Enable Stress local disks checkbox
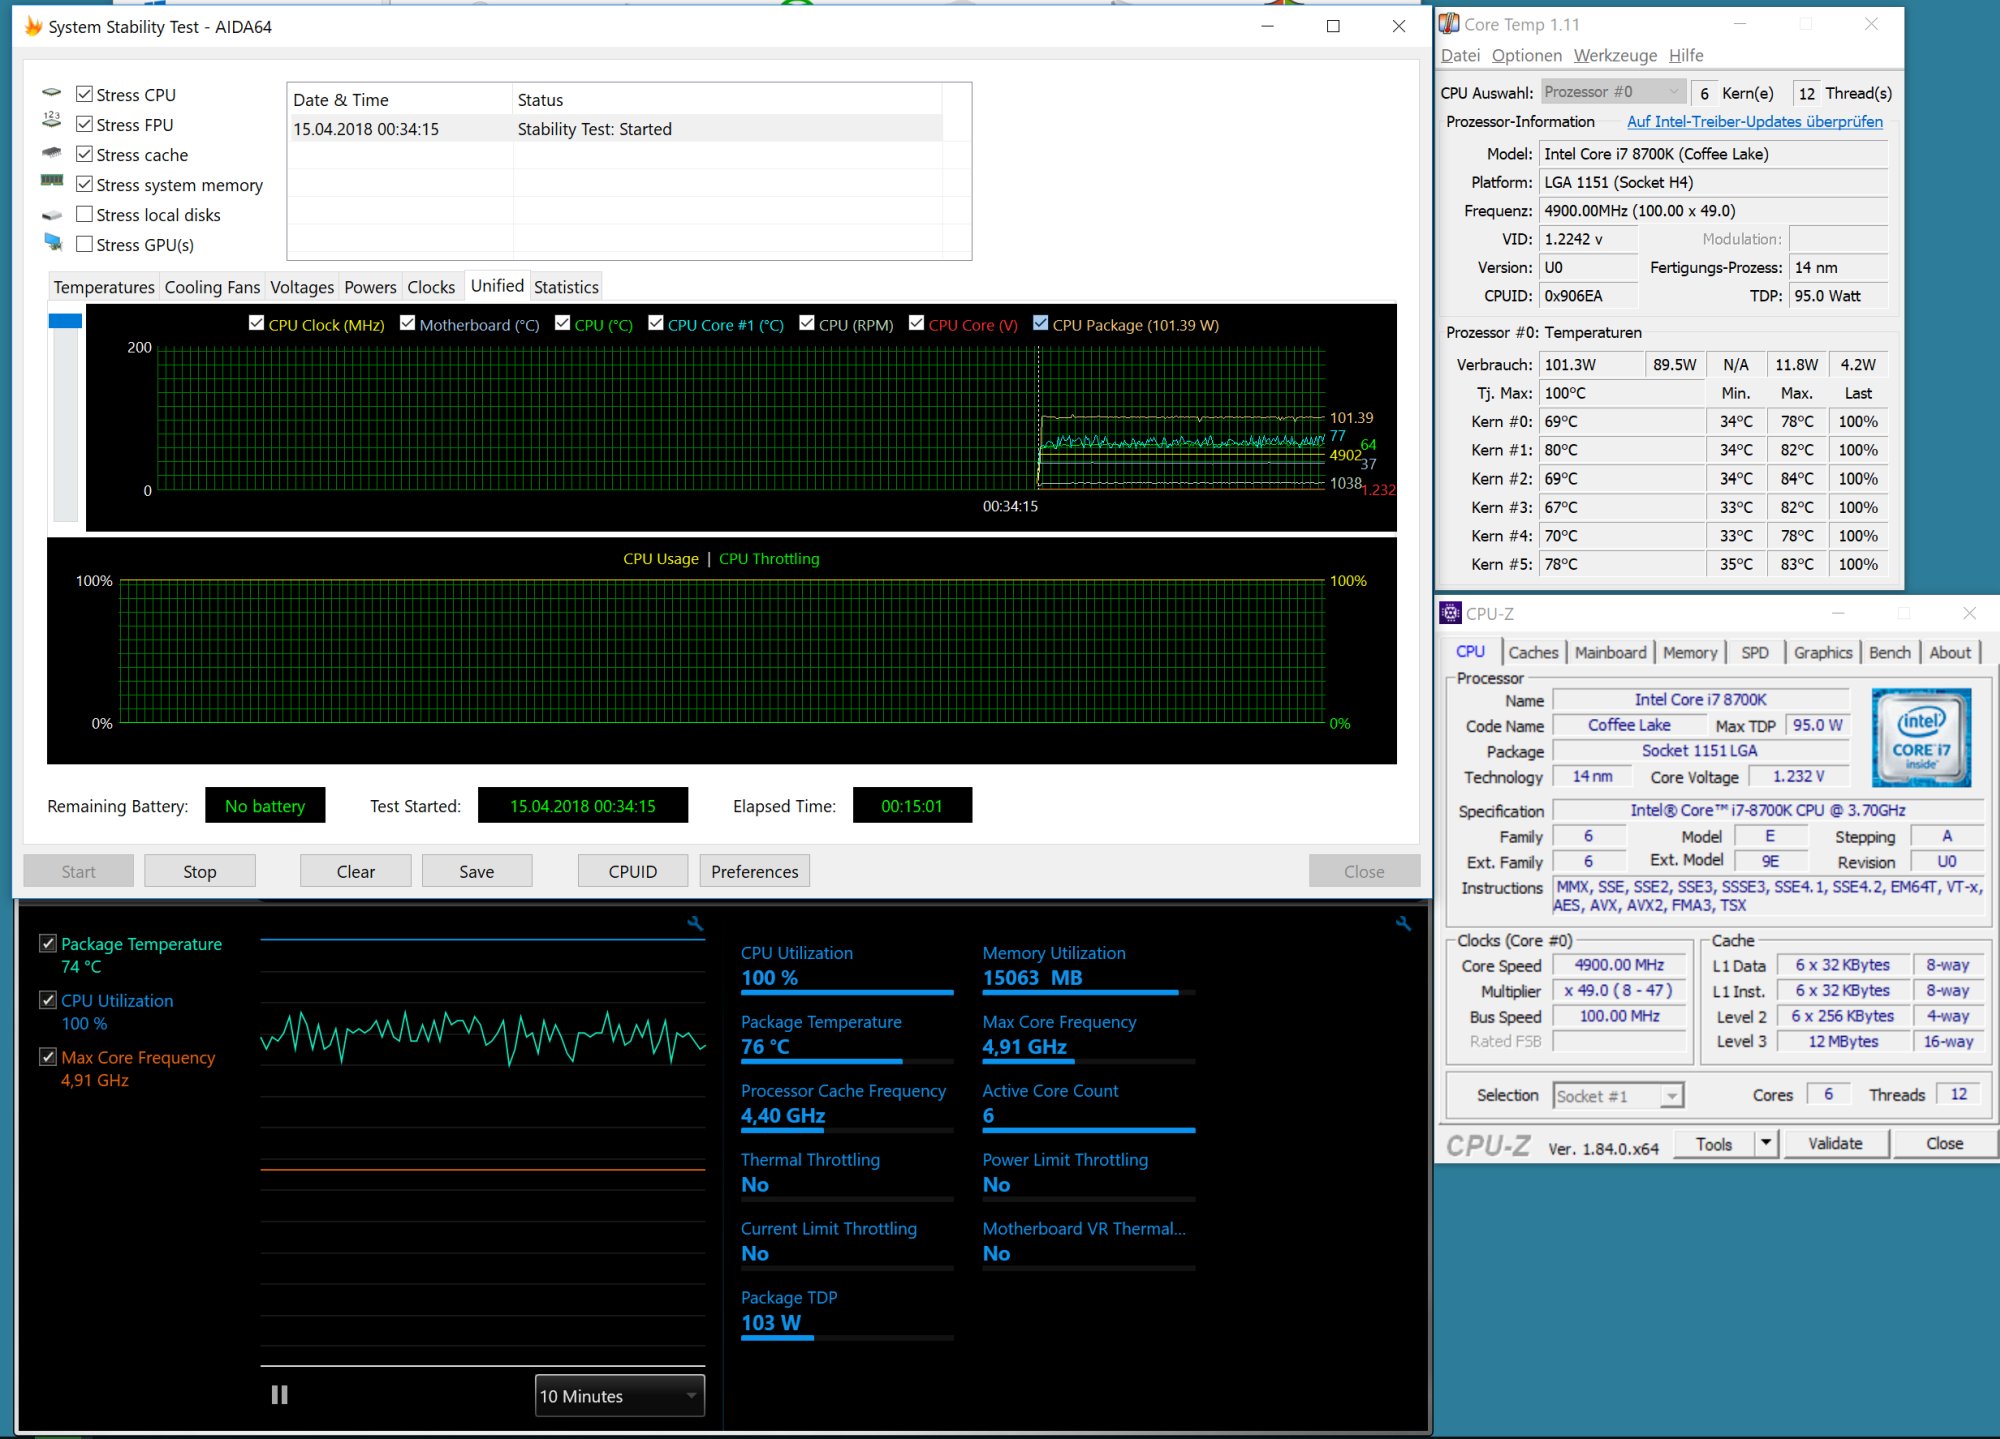Viewport: 2000px width, 1439px height. pos(85,214)
